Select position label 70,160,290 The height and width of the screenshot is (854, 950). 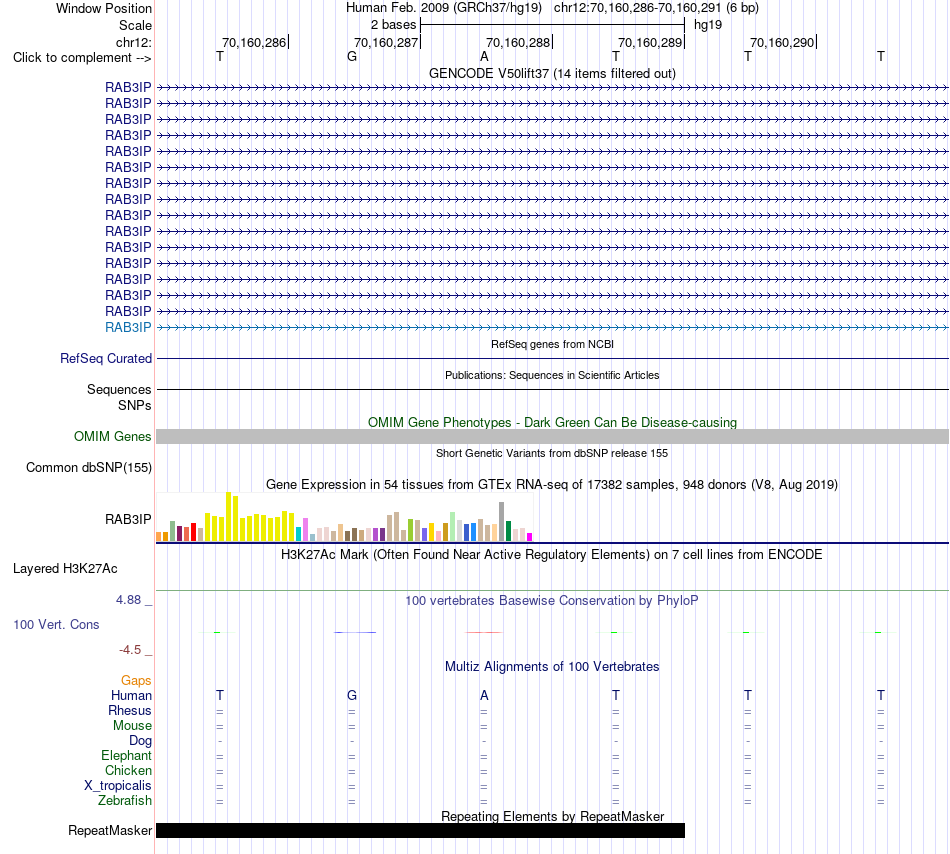click(782, 42)
